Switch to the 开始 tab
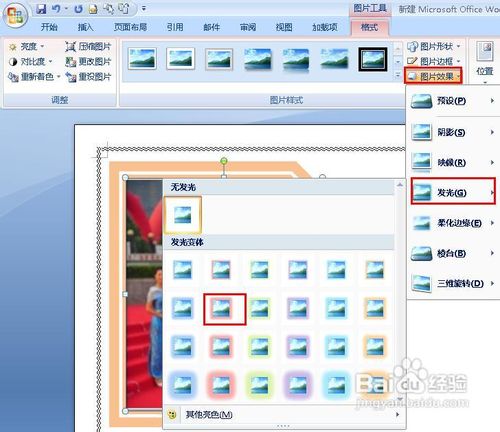Viewport: 500px width, 432px height. [x=49, y=27]
